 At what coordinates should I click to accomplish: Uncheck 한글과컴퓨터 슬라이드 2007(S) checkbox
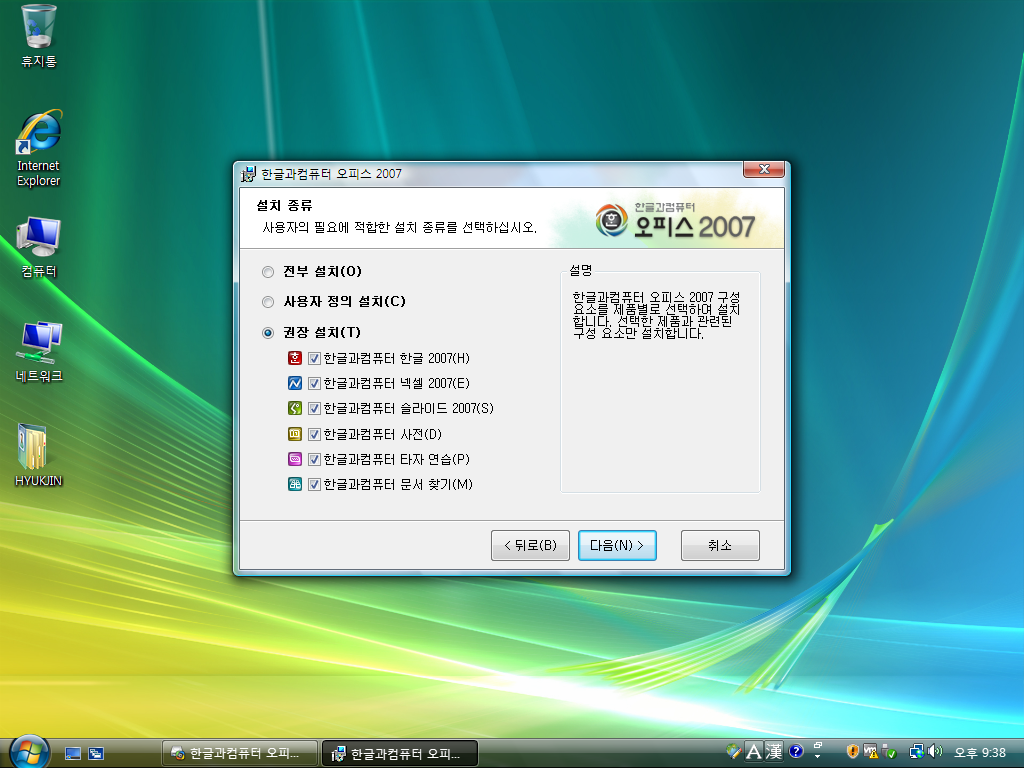[314, 409]
